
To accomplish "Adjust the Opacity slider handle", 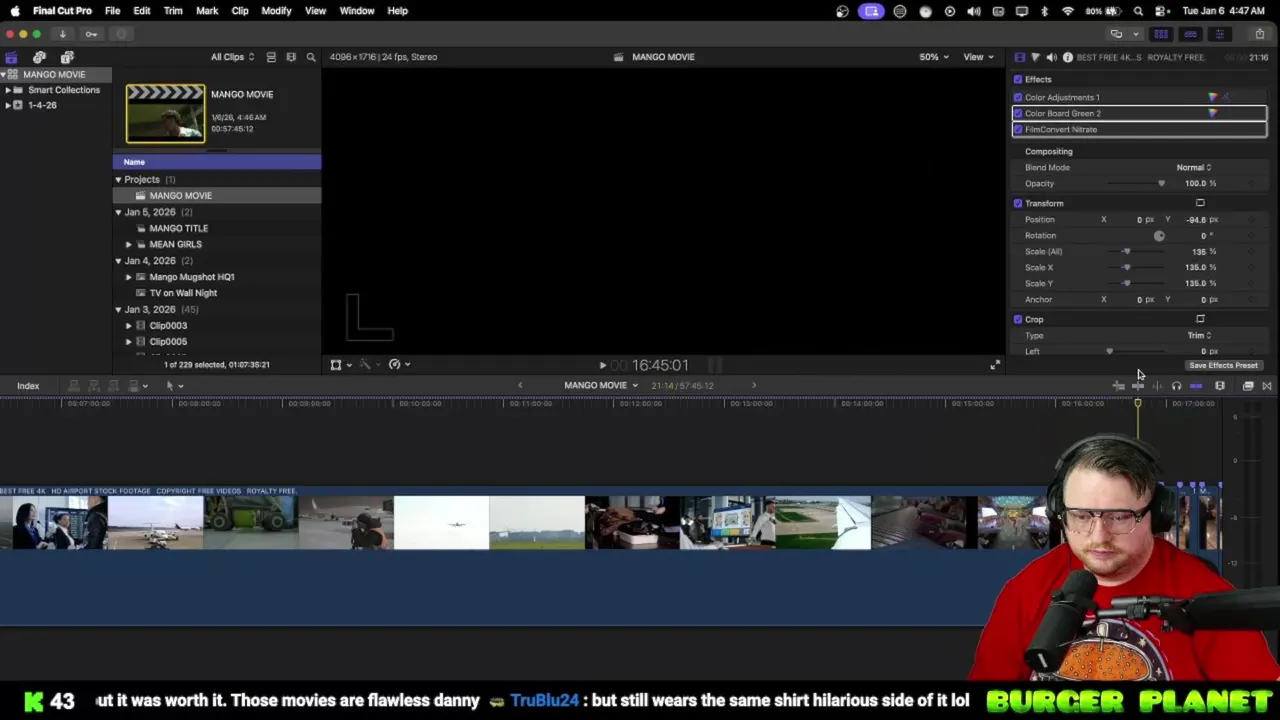I will (1161, 183).
